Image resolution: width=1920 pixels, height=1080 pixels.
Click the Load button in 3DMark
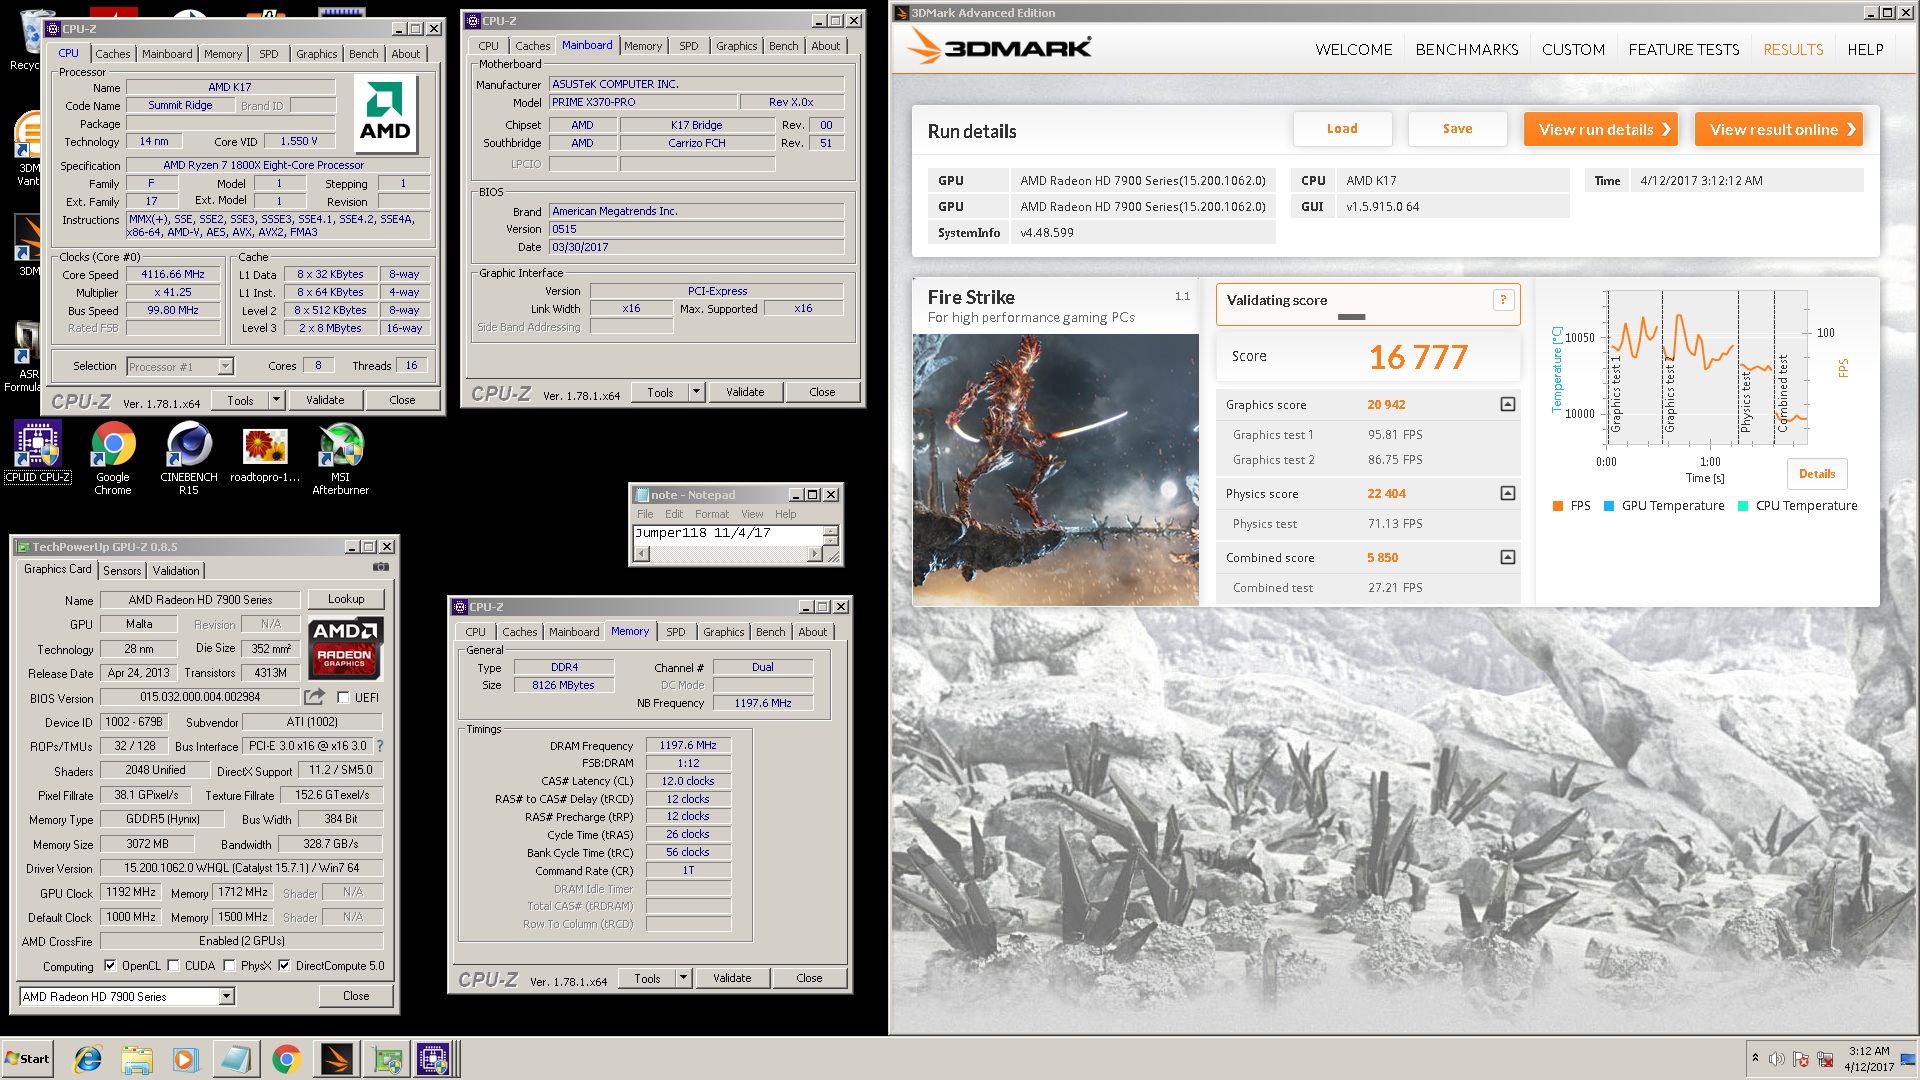tap(1342, 129)
